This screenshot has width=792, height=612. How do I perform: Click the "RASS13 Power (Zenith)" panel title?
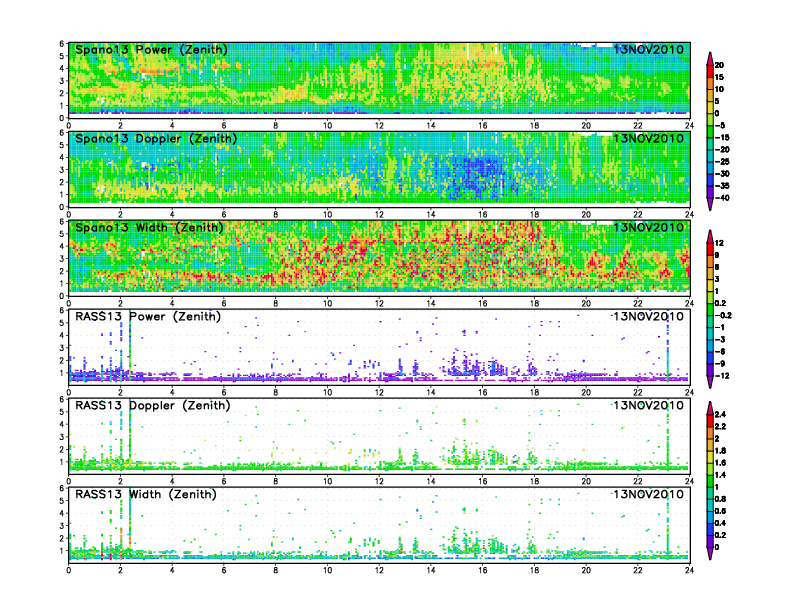[x=148, y=317]
